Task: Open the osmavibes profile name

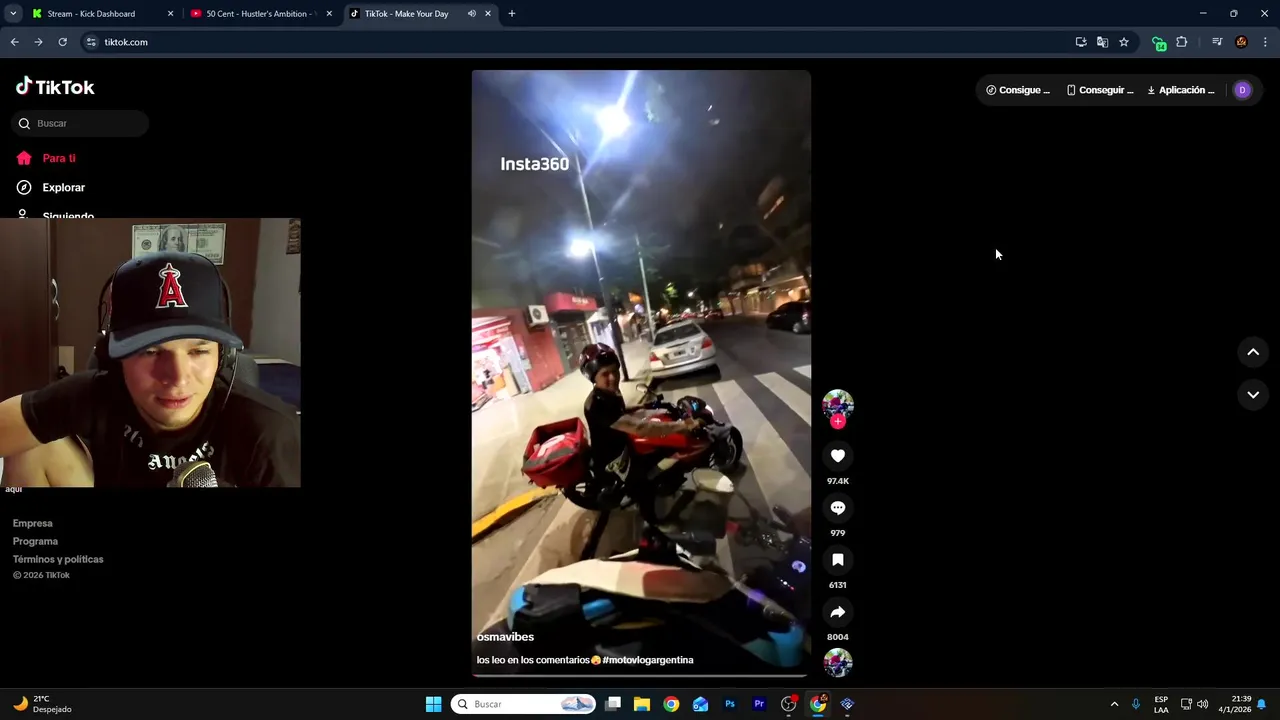Action: (505, 637)
